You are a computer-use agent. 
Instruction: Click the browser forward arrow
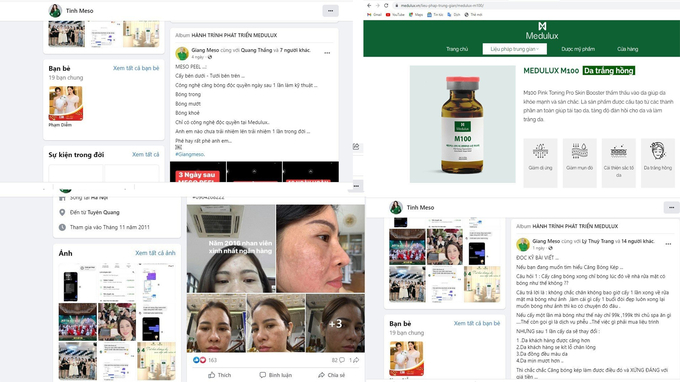click(377, 5)
